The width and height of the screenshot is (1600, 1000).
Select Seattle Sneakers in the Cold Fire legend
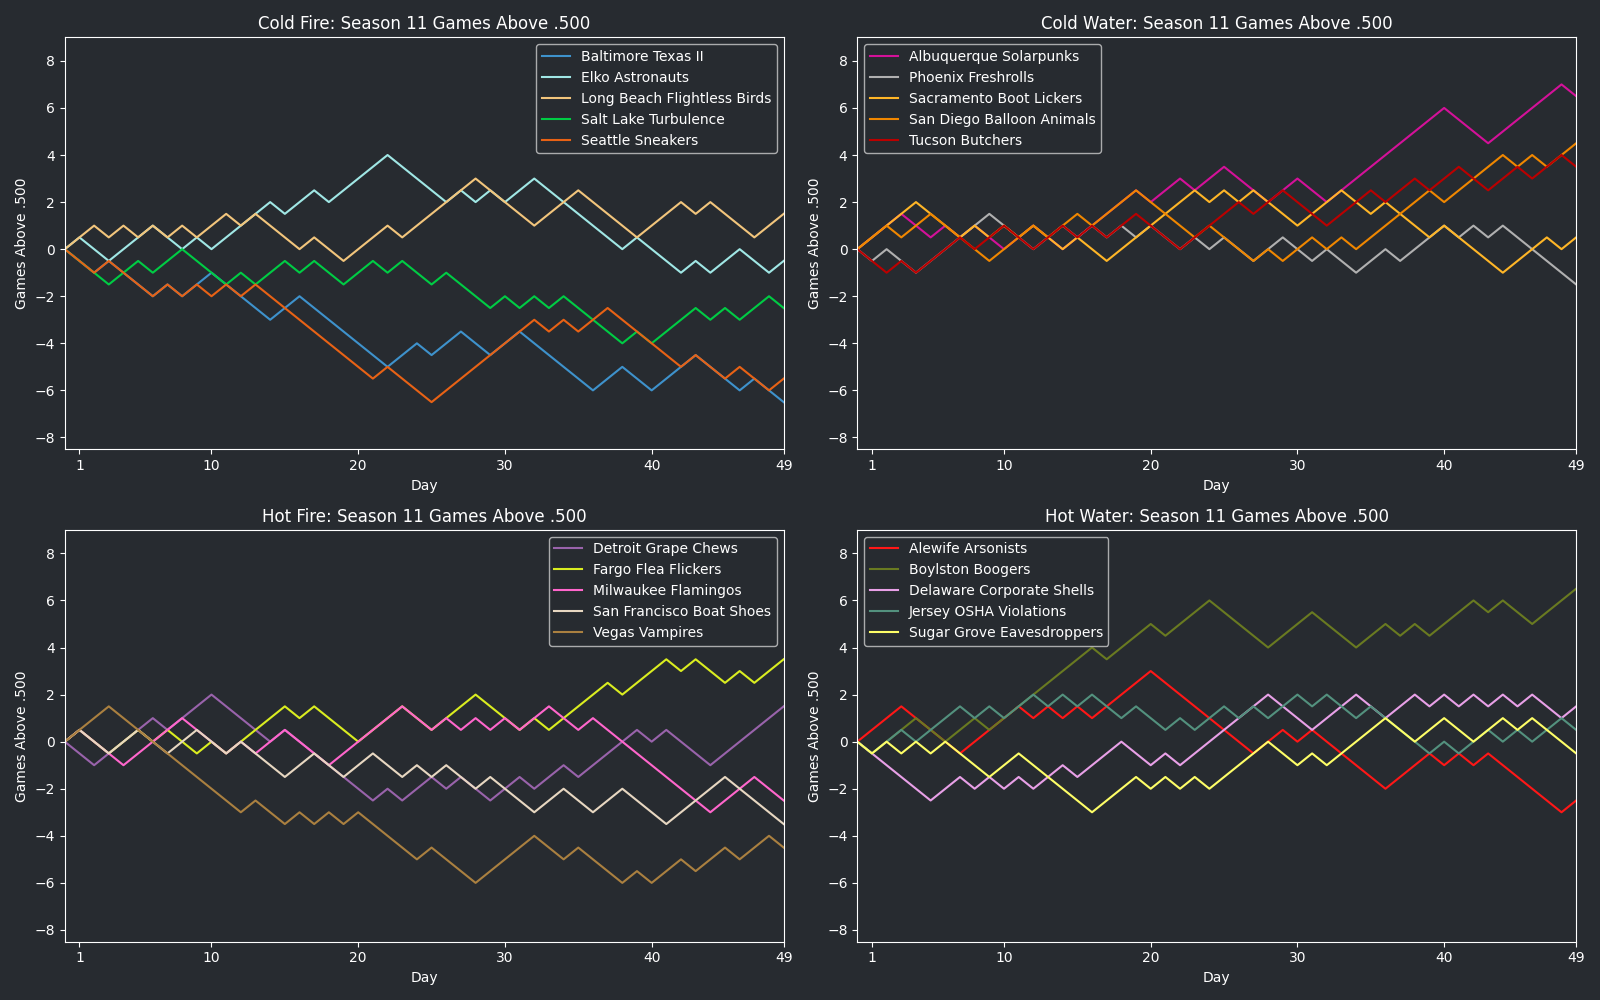coord(639,140)
